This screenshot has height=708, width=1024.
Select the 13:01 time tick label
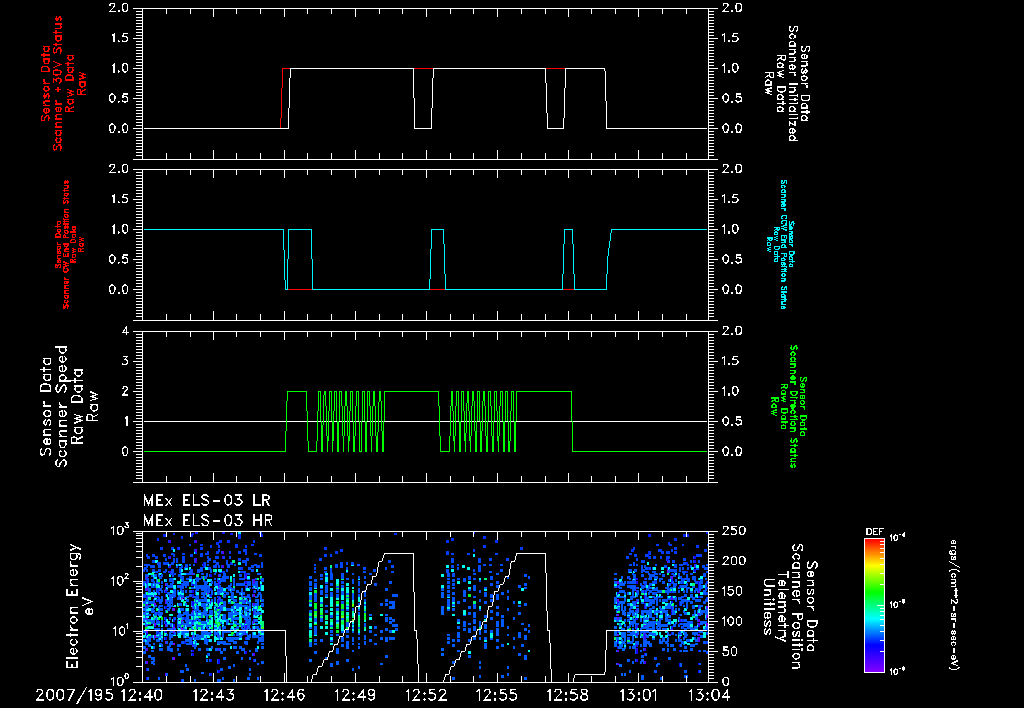(x=638, y=695)
